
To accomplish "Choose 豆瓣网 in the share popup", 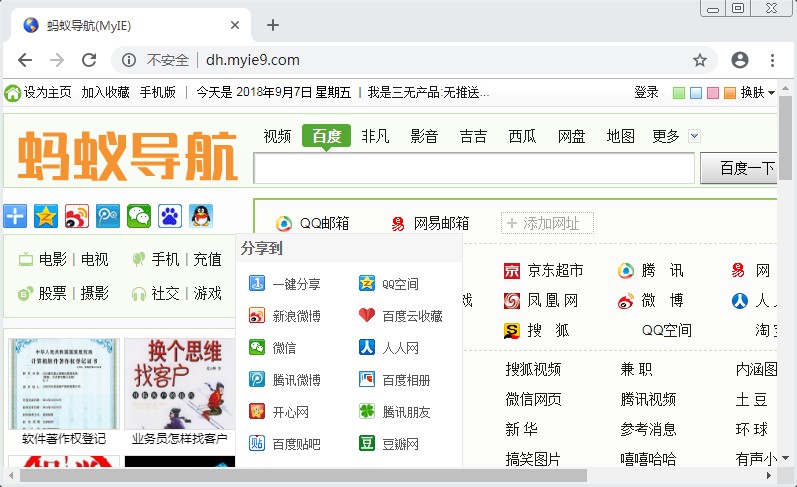I will 389,444.
